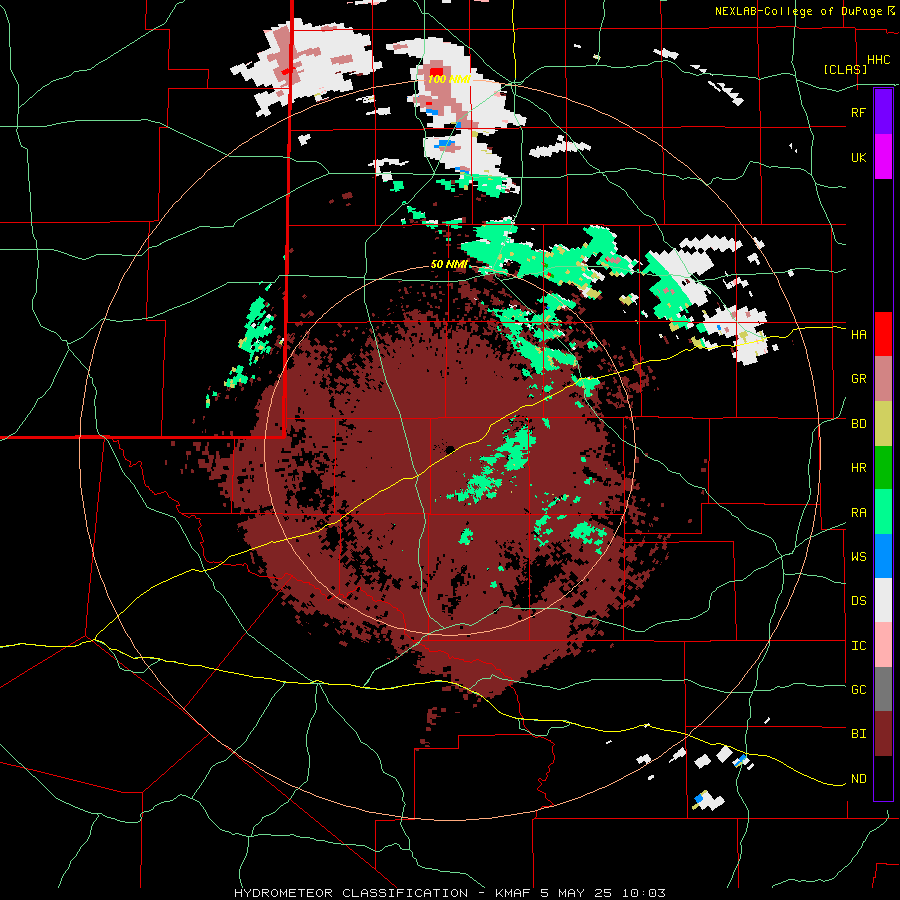Click the blue WS legend swatch
Viewport: 900px width, 900px height.
(x=883, y=556)
